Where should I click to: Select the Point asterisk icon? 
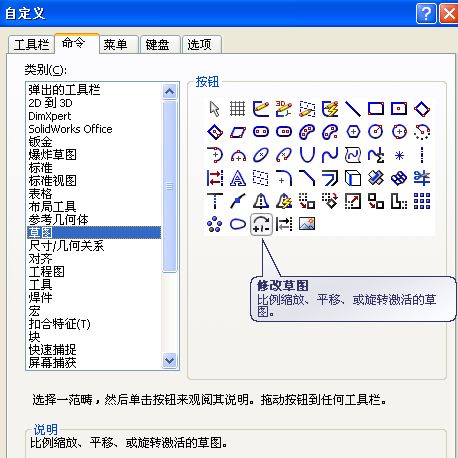click(399, 156)
